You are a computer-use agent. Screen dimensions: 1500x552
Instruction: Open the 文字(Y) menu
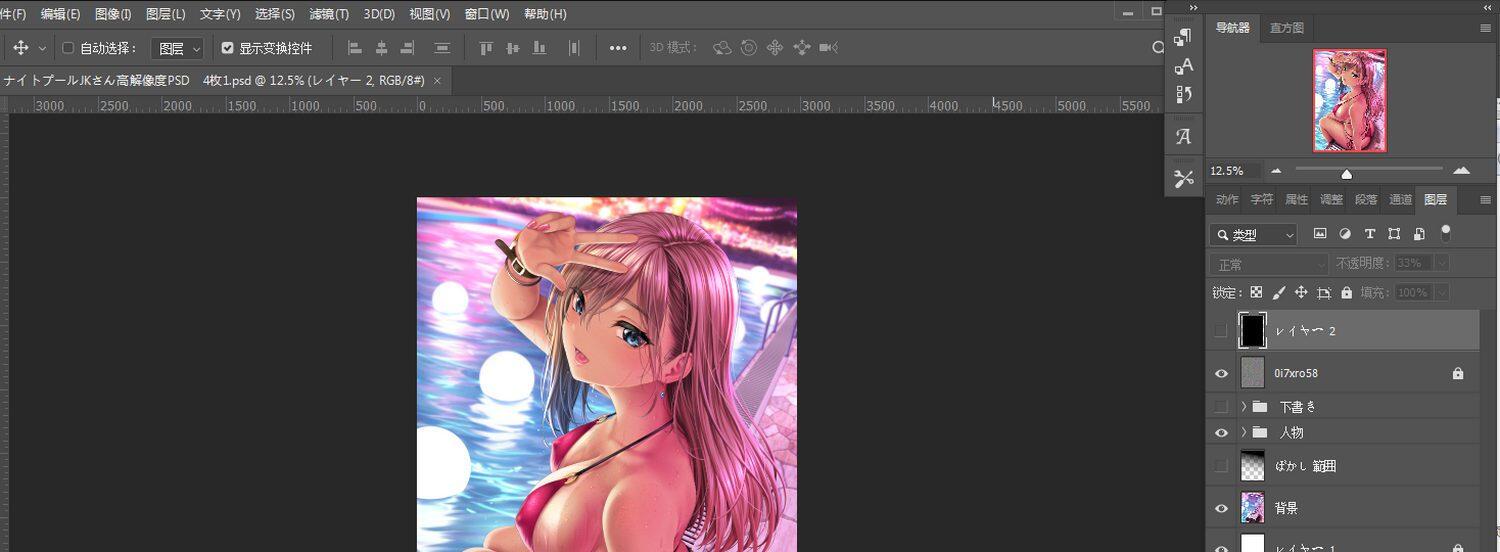(220, 14)
